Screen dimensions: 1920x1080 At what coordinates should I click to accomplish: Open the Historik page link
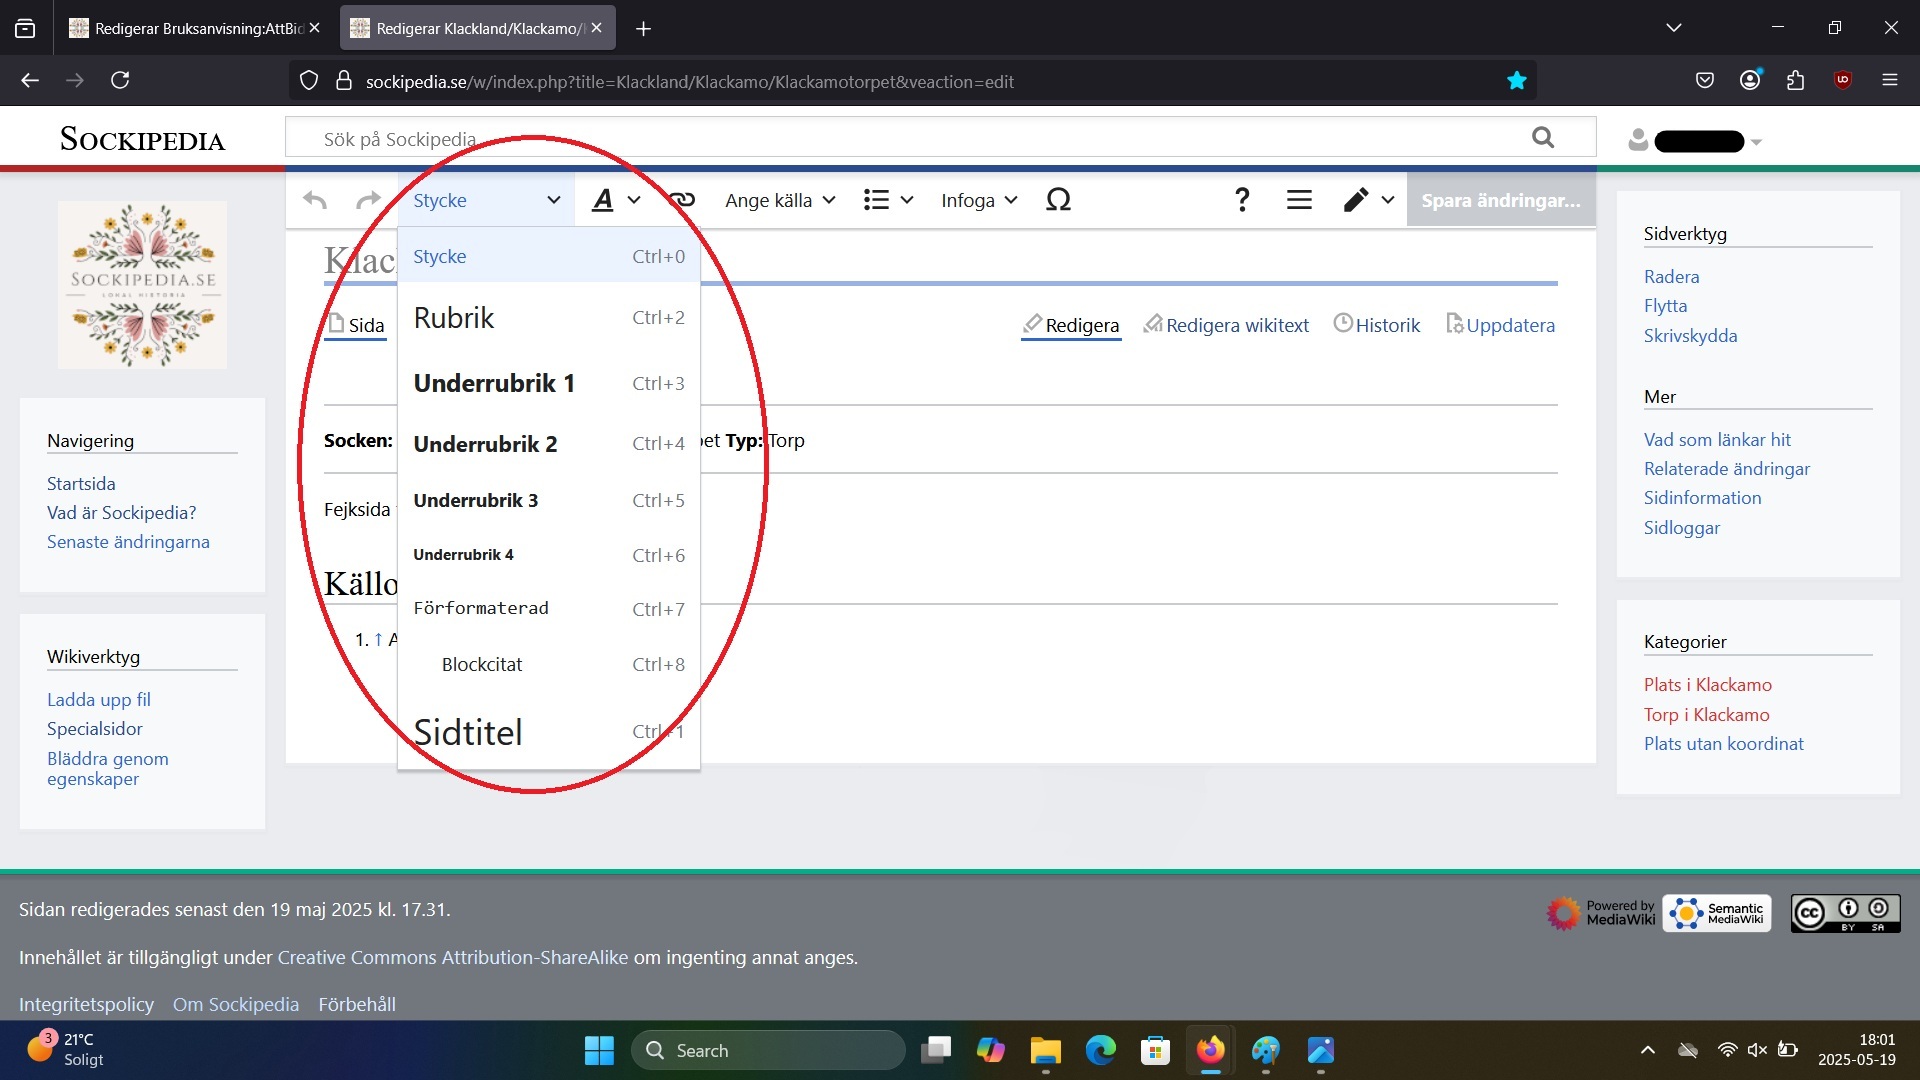1386,325
